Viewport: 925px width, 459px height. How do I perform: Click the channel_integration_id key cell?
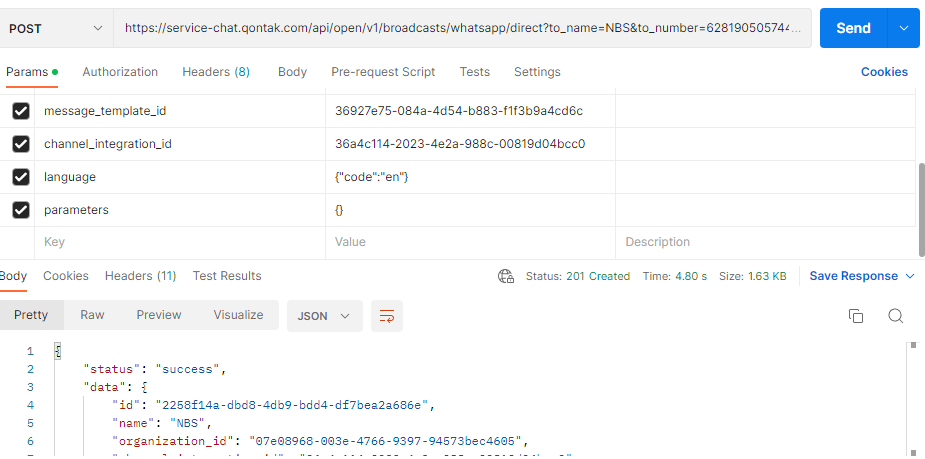point(180,144)
